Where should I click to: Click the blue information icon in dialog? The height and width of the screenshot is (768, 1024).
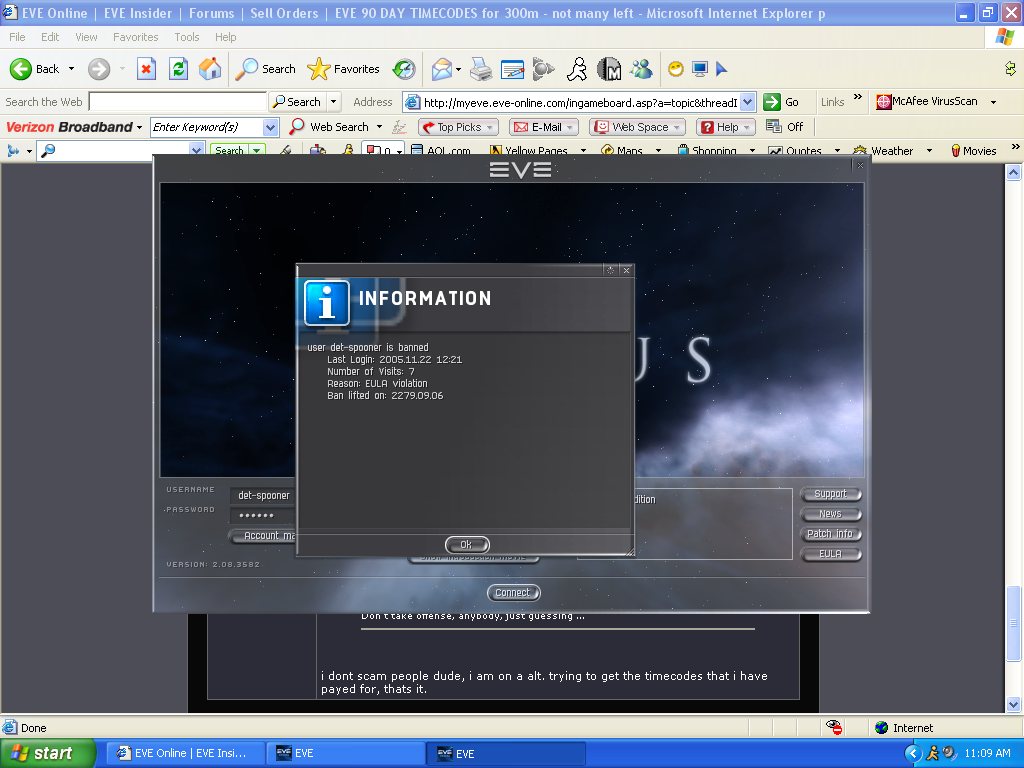point(327,303)
